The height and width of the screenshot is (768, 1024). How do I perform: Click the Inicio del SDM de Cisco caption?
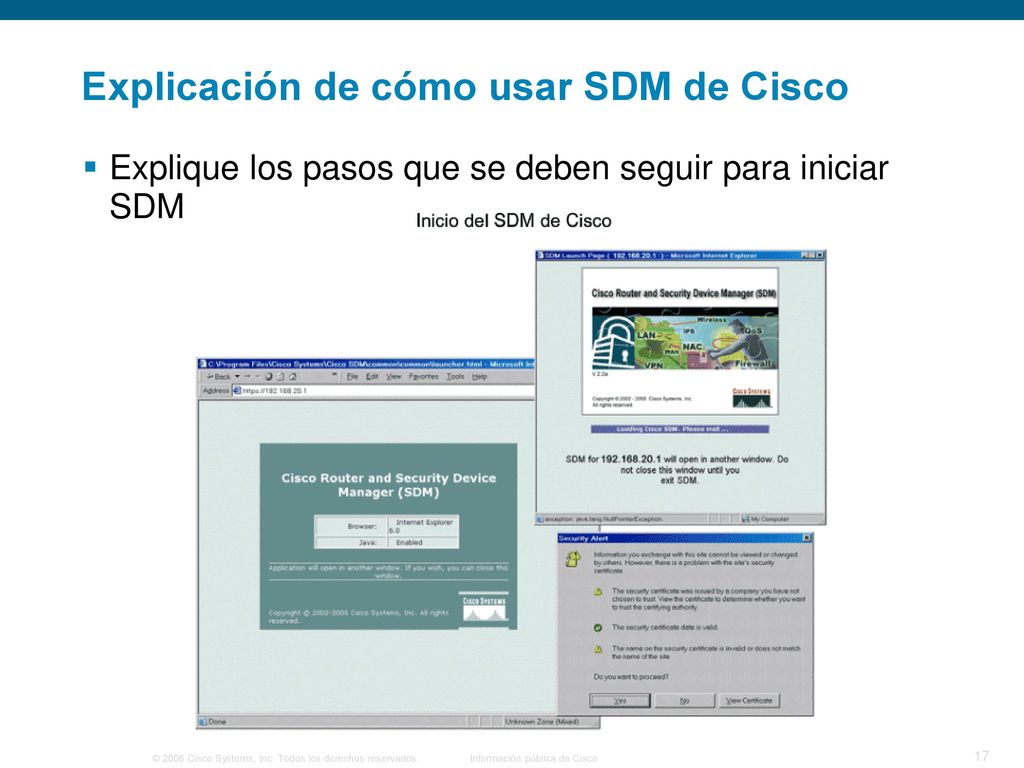click(513, 221)
